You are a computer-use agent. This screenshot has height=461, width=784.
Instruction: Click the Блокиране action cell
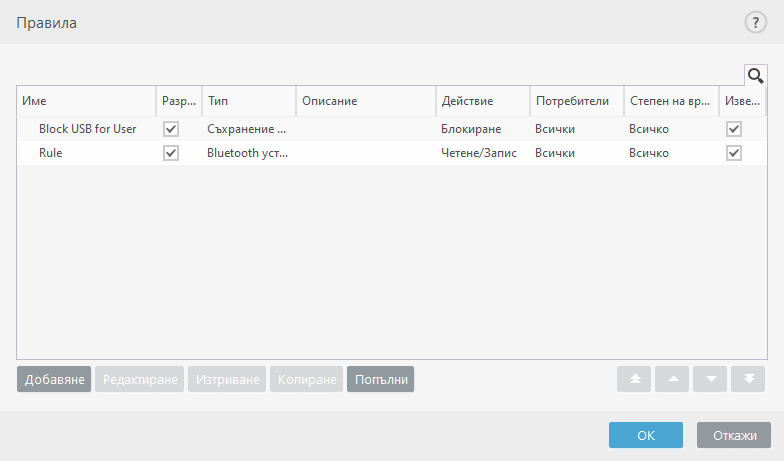coord(471,129)
